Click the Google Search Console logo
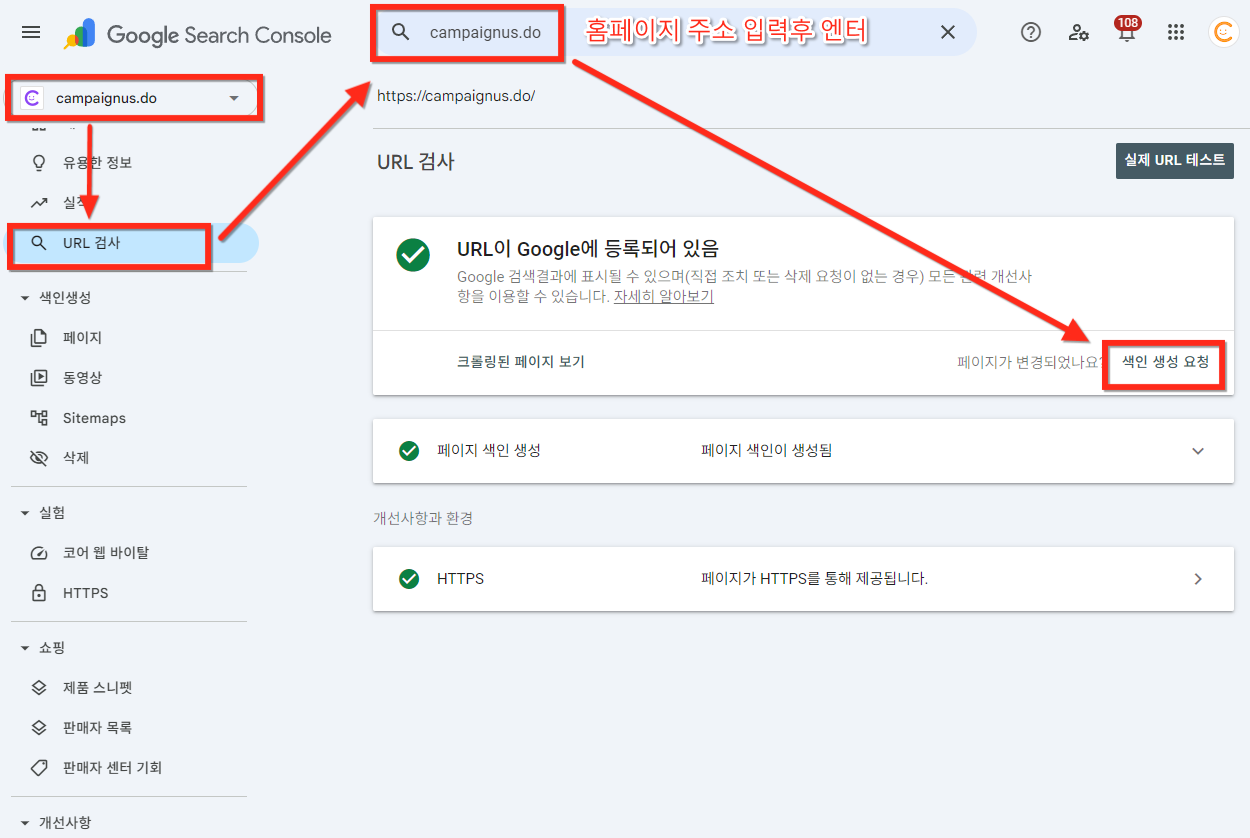Screen dimensions: 1250x838 tap(197, 35)
